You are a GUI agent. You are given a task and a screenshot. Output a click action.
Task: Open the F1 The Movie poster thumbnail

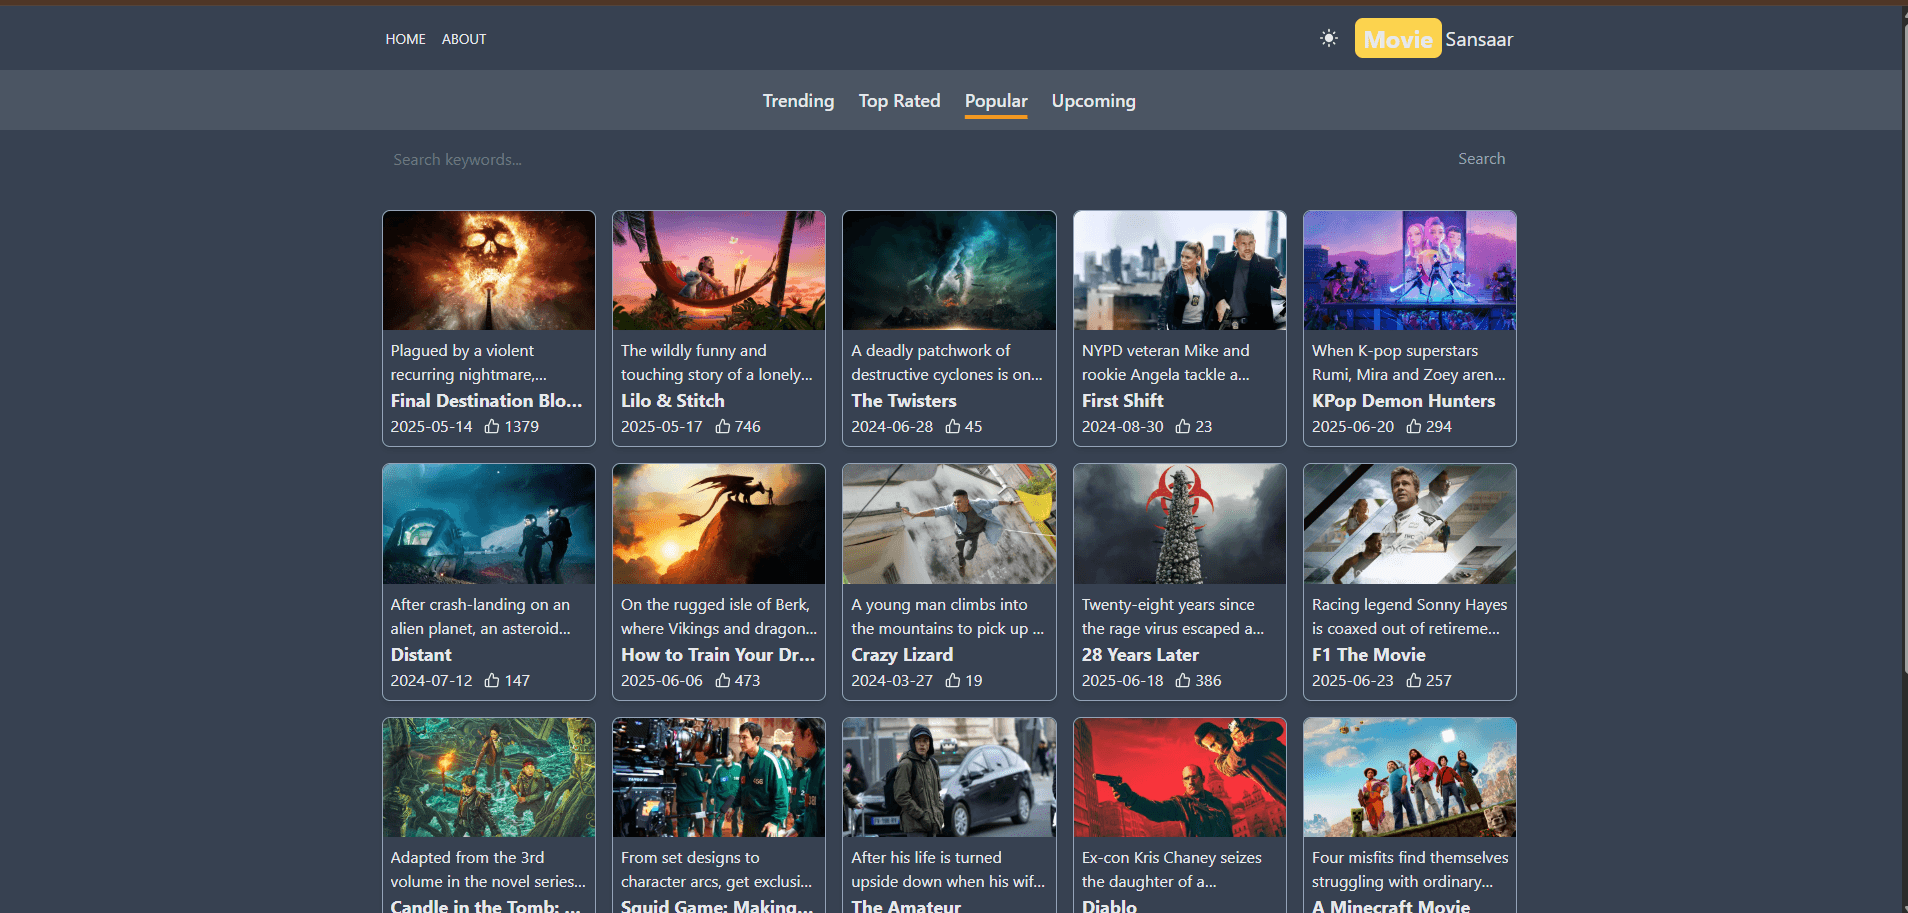click(x=1410, y=524)
